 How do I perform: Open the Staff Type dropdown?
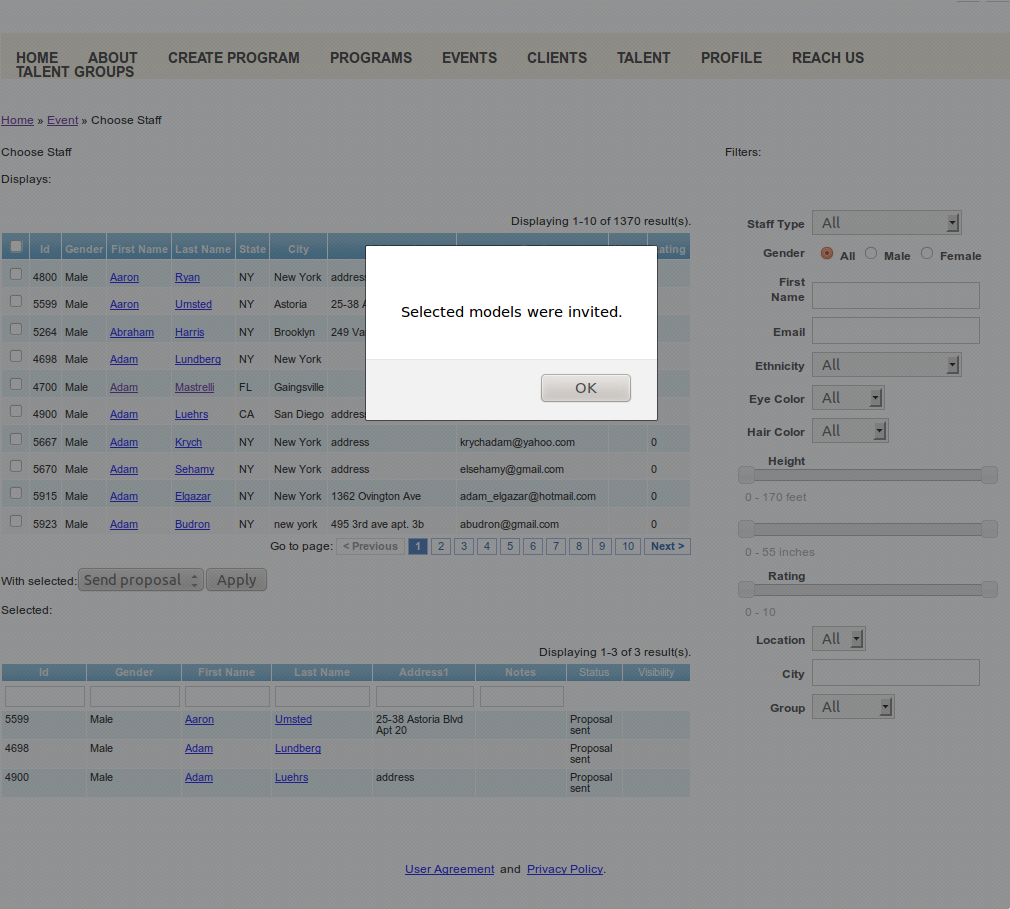point(886,223)
